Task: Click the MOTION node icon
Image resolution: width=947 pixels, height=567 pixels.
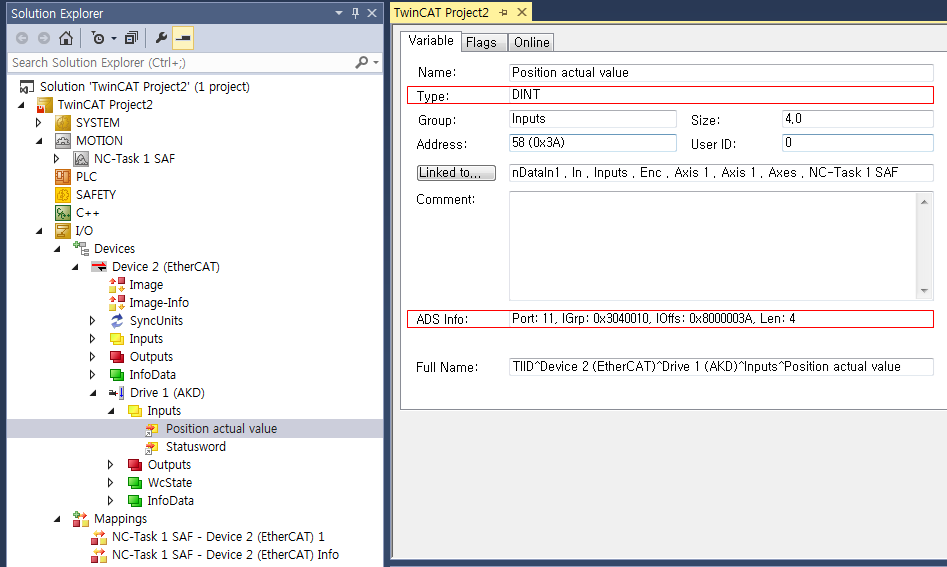Action: 63,141
